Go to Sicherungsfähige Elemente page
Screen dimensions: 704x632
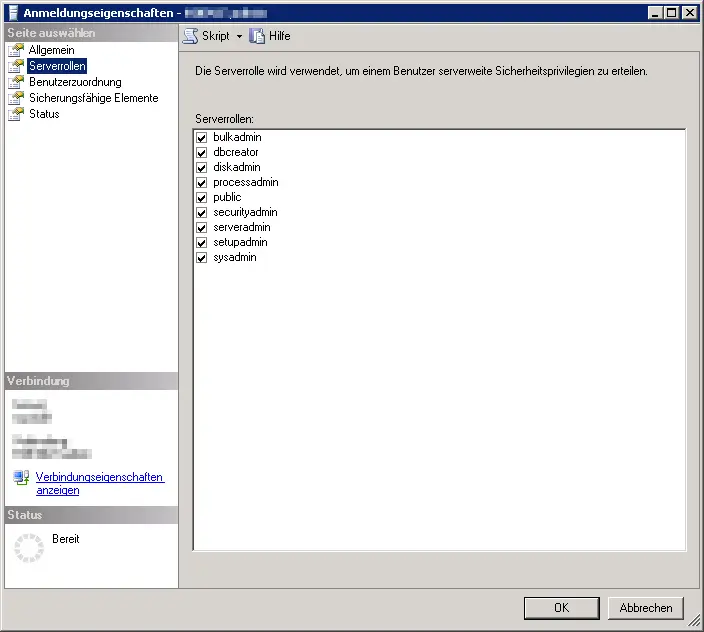point(93,98)
